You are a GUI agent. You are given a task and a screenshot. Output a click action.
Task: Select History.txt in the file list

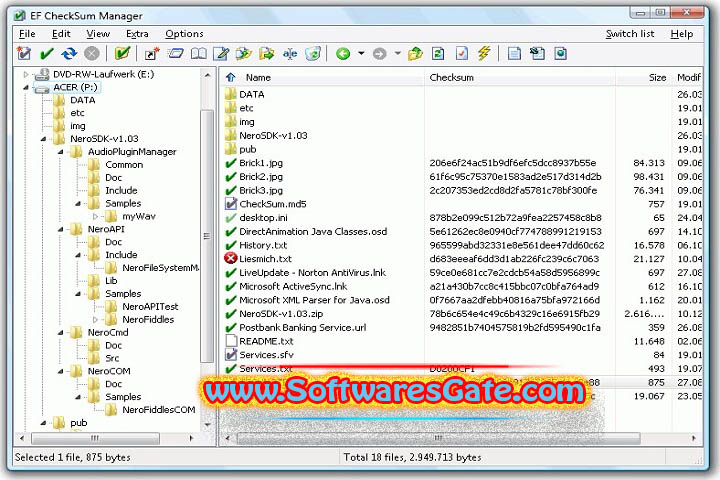[263, 245]
